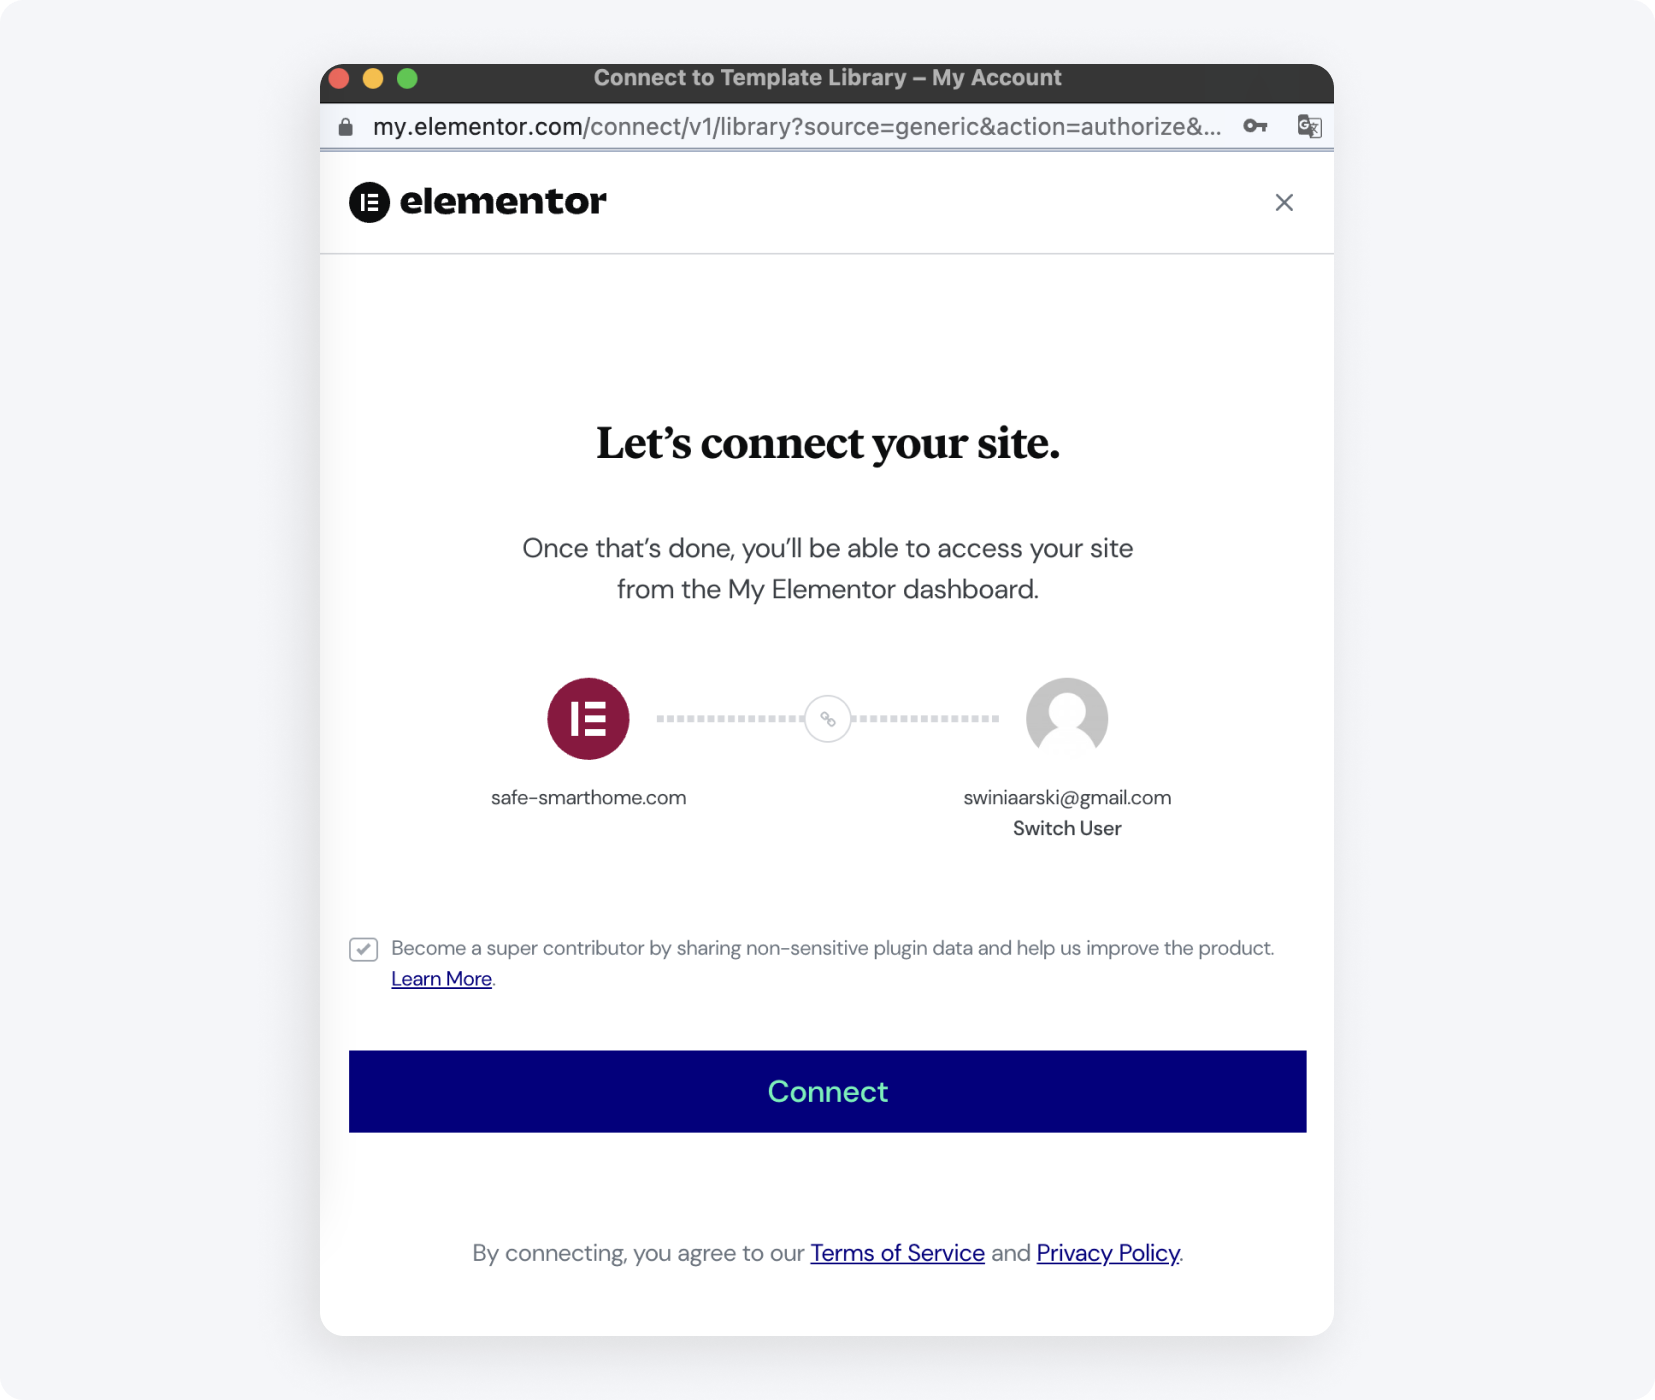Uncheck the super contributor data sharing checkbox

click(x=363, y=948)
